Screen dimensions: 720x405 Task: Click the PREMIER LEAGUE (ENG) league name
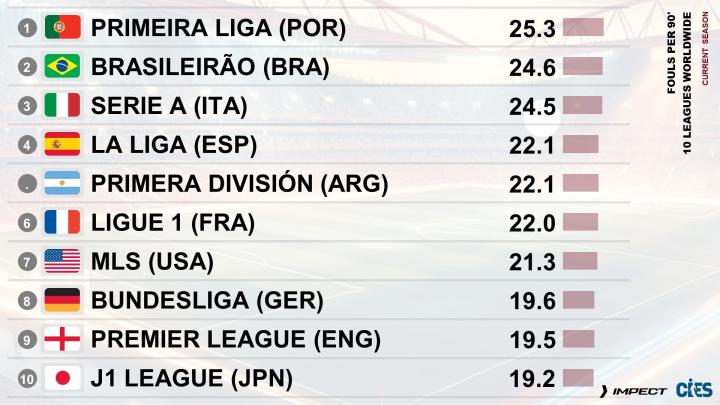coord(236,340)
